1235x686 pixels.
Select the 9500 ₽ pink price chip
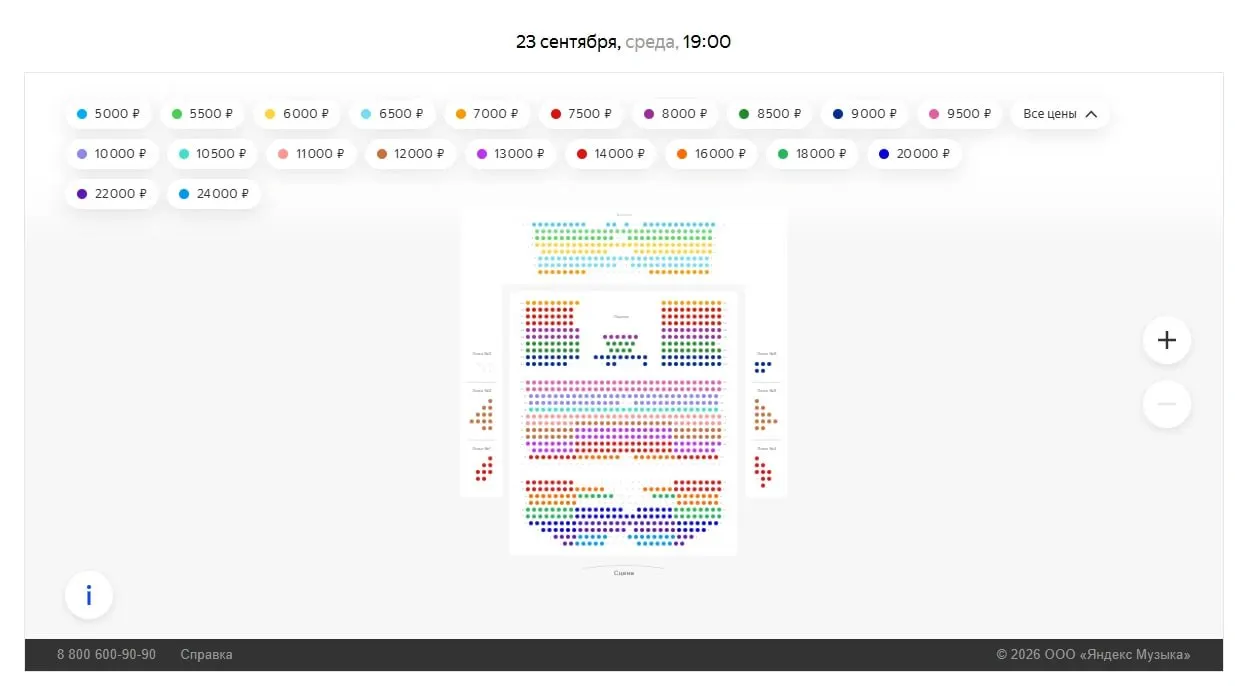(x=959, y=114)
